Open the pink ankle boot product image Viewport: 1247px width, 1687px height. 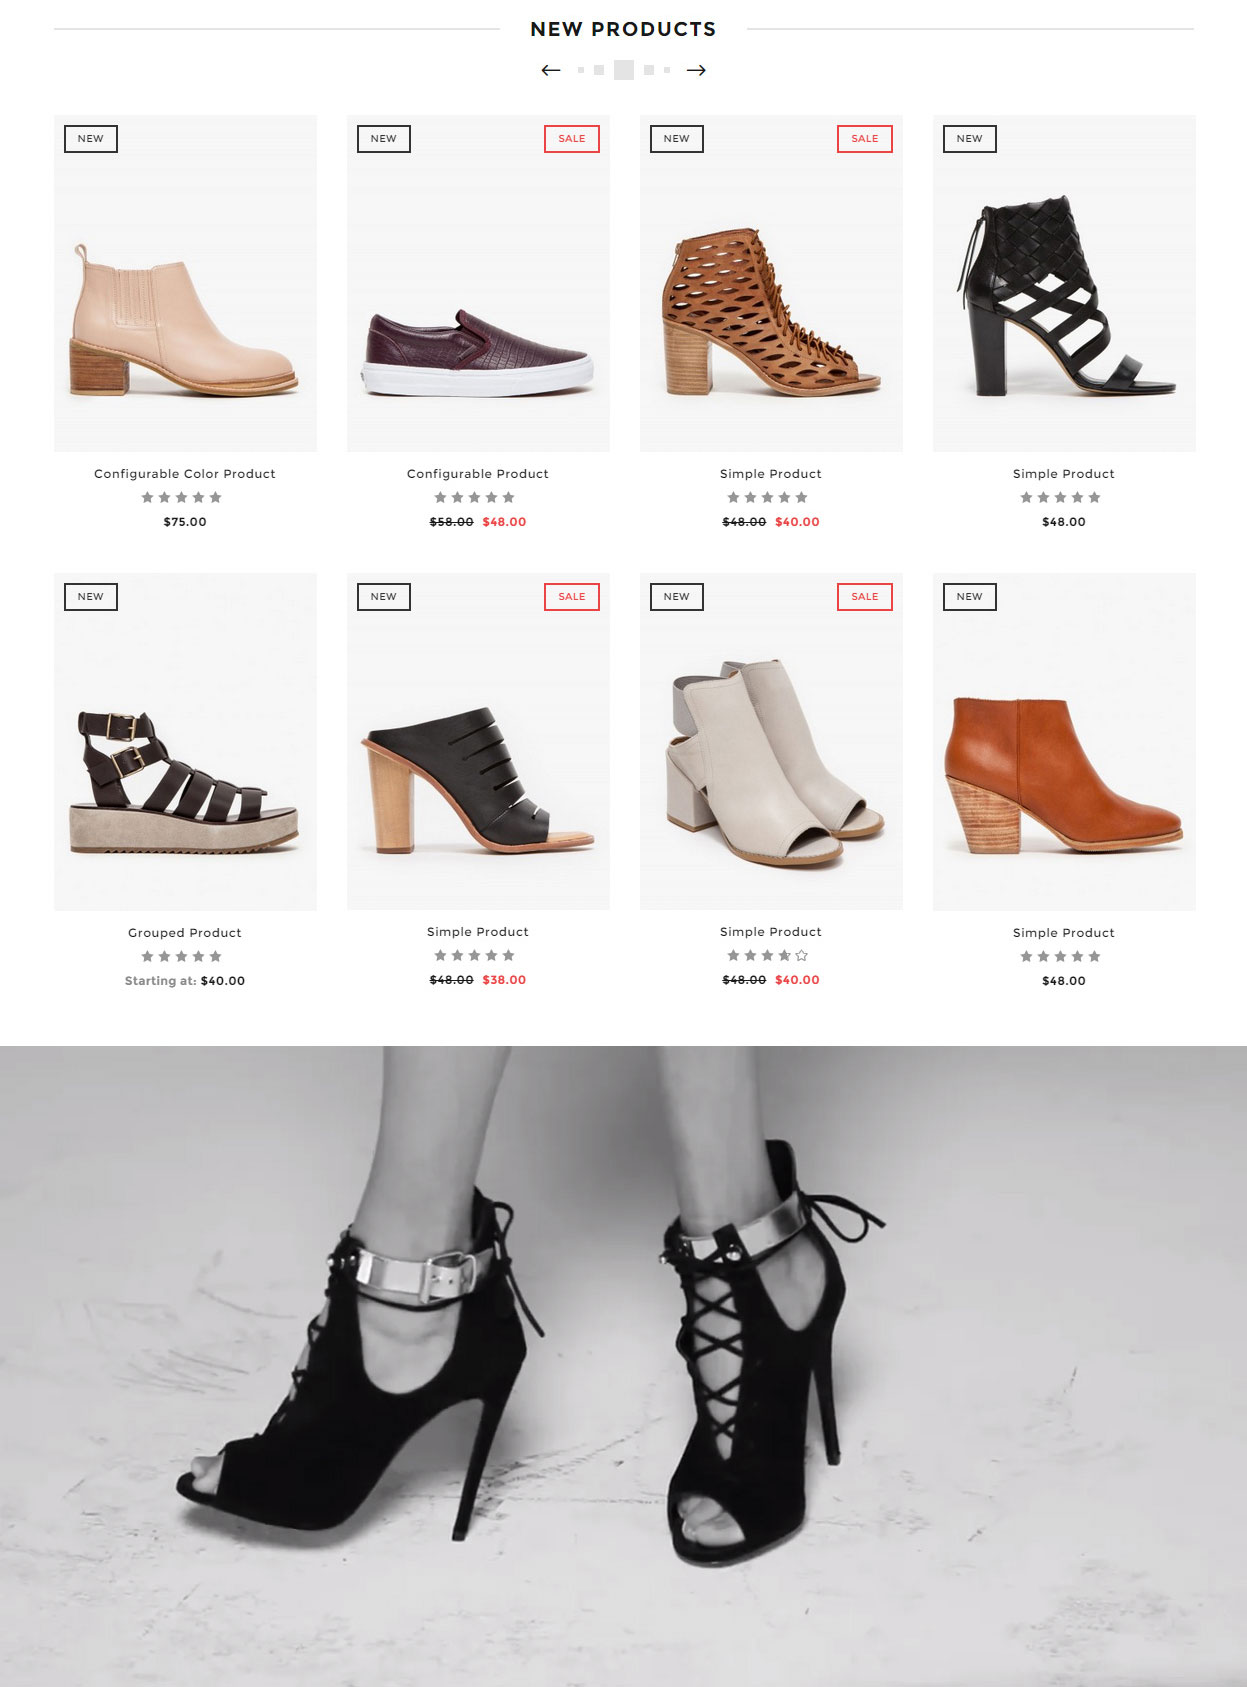pos(185,283)
